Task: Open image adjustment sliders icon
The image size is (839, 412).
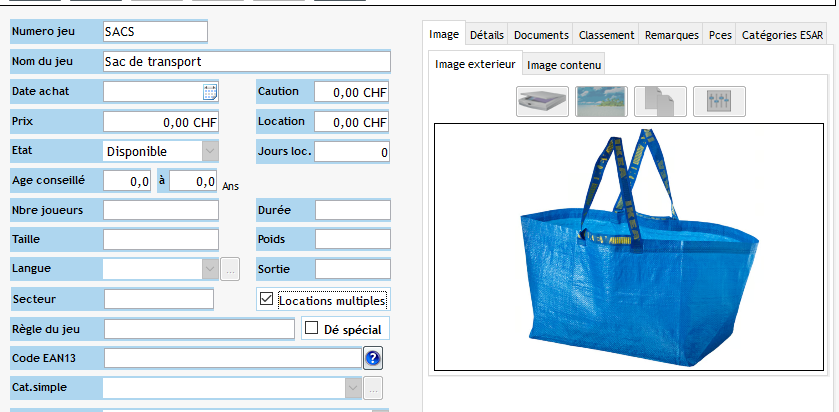Action: pyautogui.click(x=719, y=102)
